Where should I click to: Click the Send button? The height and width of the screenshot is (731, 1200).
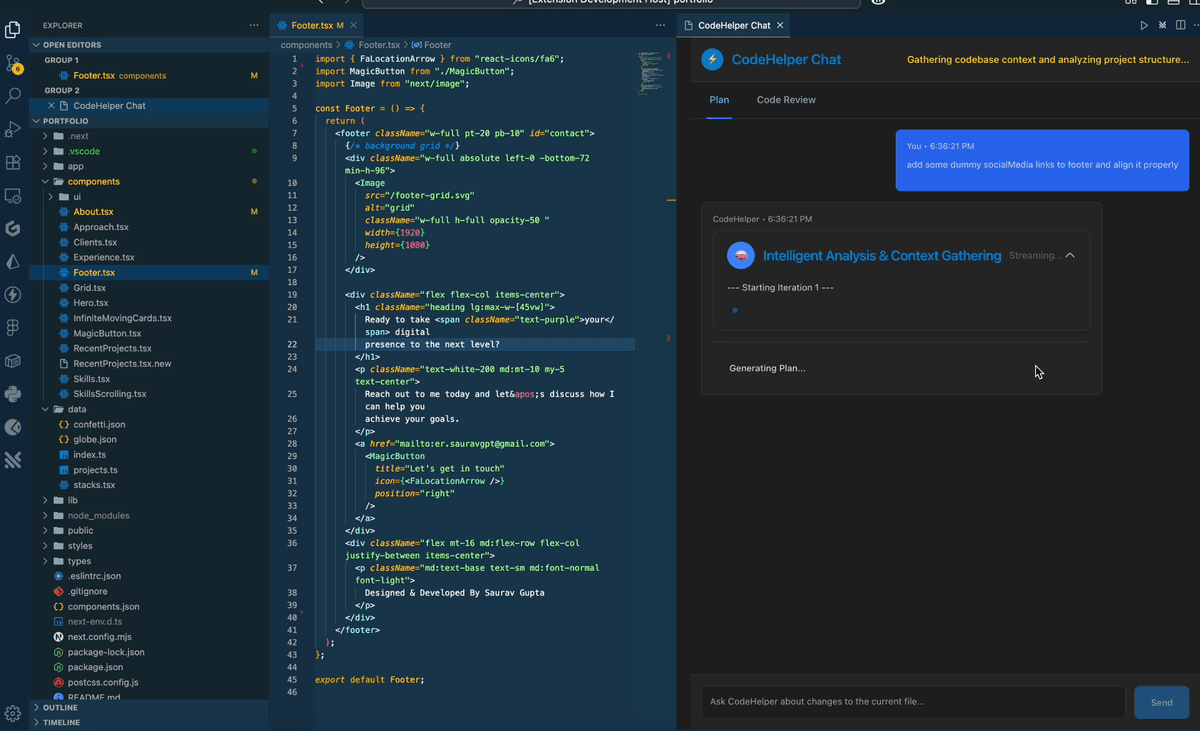pos(1161,702)
